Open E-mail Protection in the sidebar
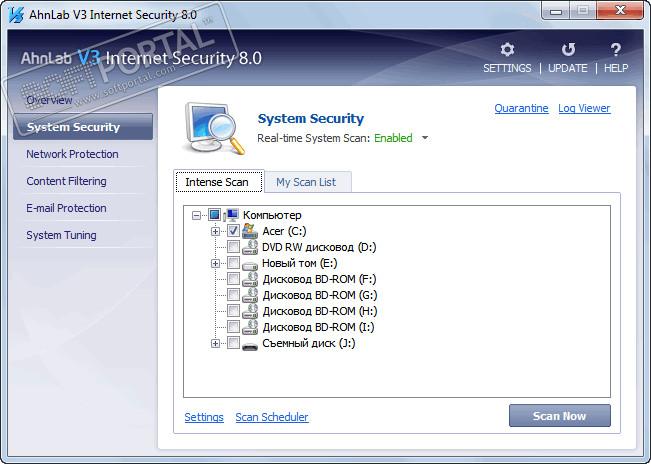651x464 pixels. (x=66, y=208)
